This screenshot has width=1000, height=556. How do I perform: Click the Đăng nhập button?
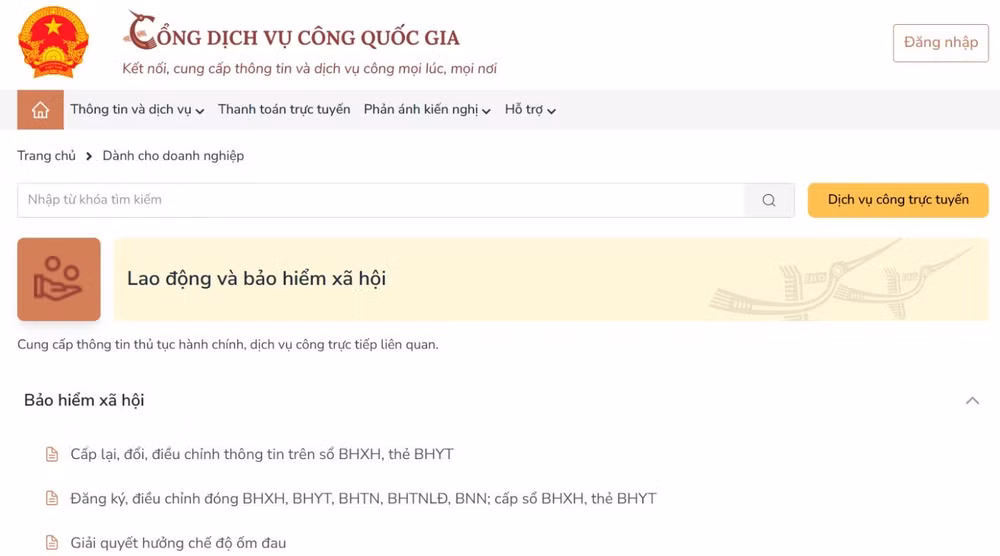coord(941,43)
